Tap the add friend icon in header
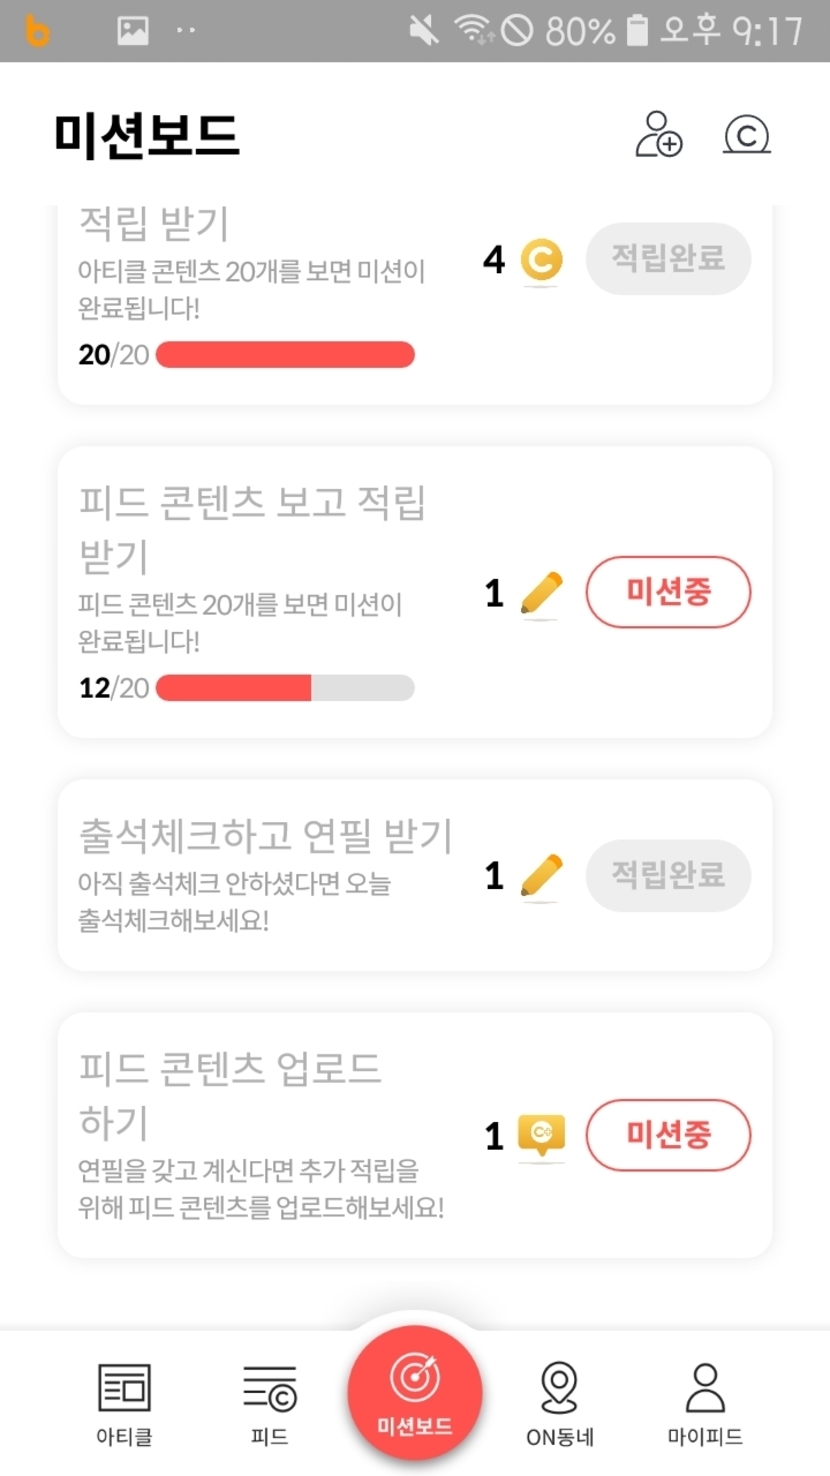 point(659,134)
